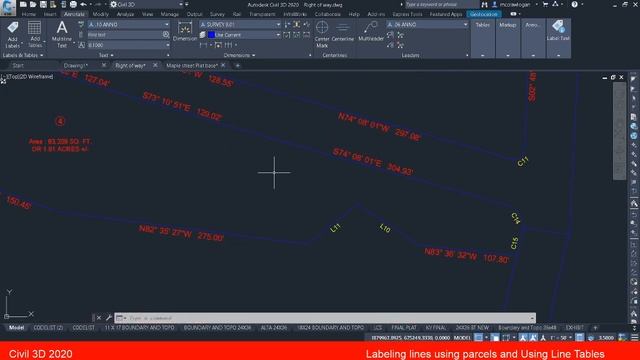The image size is (640, 360).
Task: Add a new layout with plus button
Action: pos(595,327)
